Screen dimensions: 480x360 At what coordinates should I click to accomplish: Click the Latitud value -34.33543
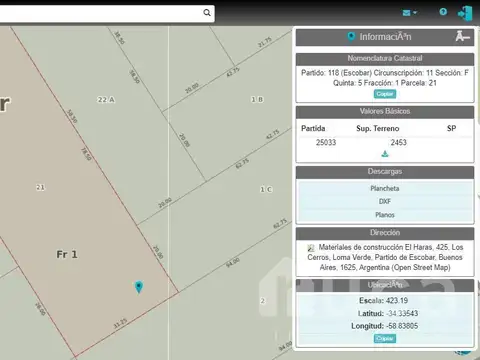[402, 313]
